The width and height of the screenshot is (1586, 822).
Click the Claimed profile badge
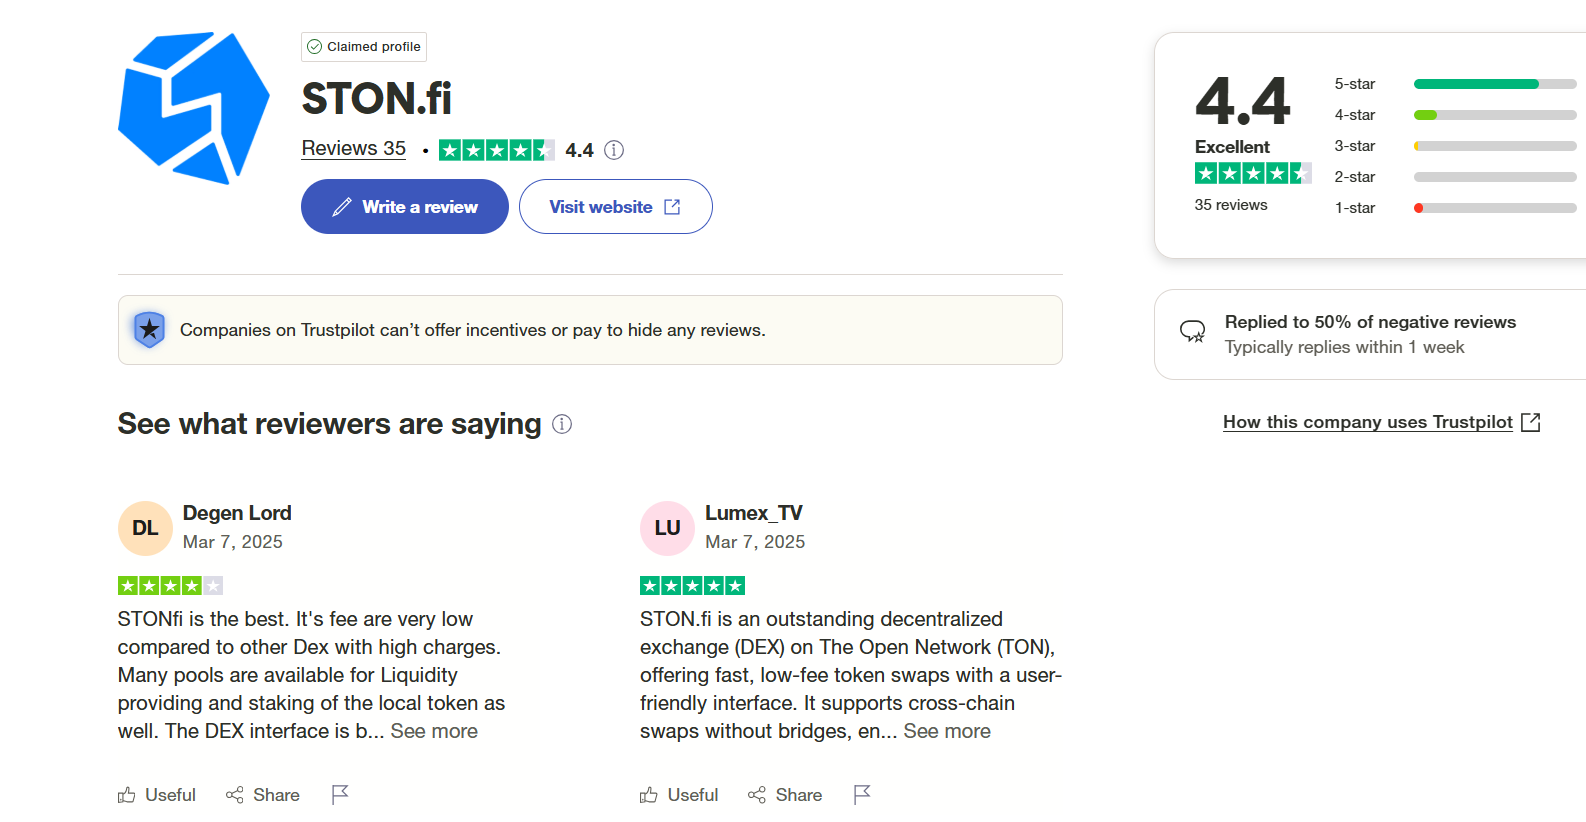click(x=364, y=47)
